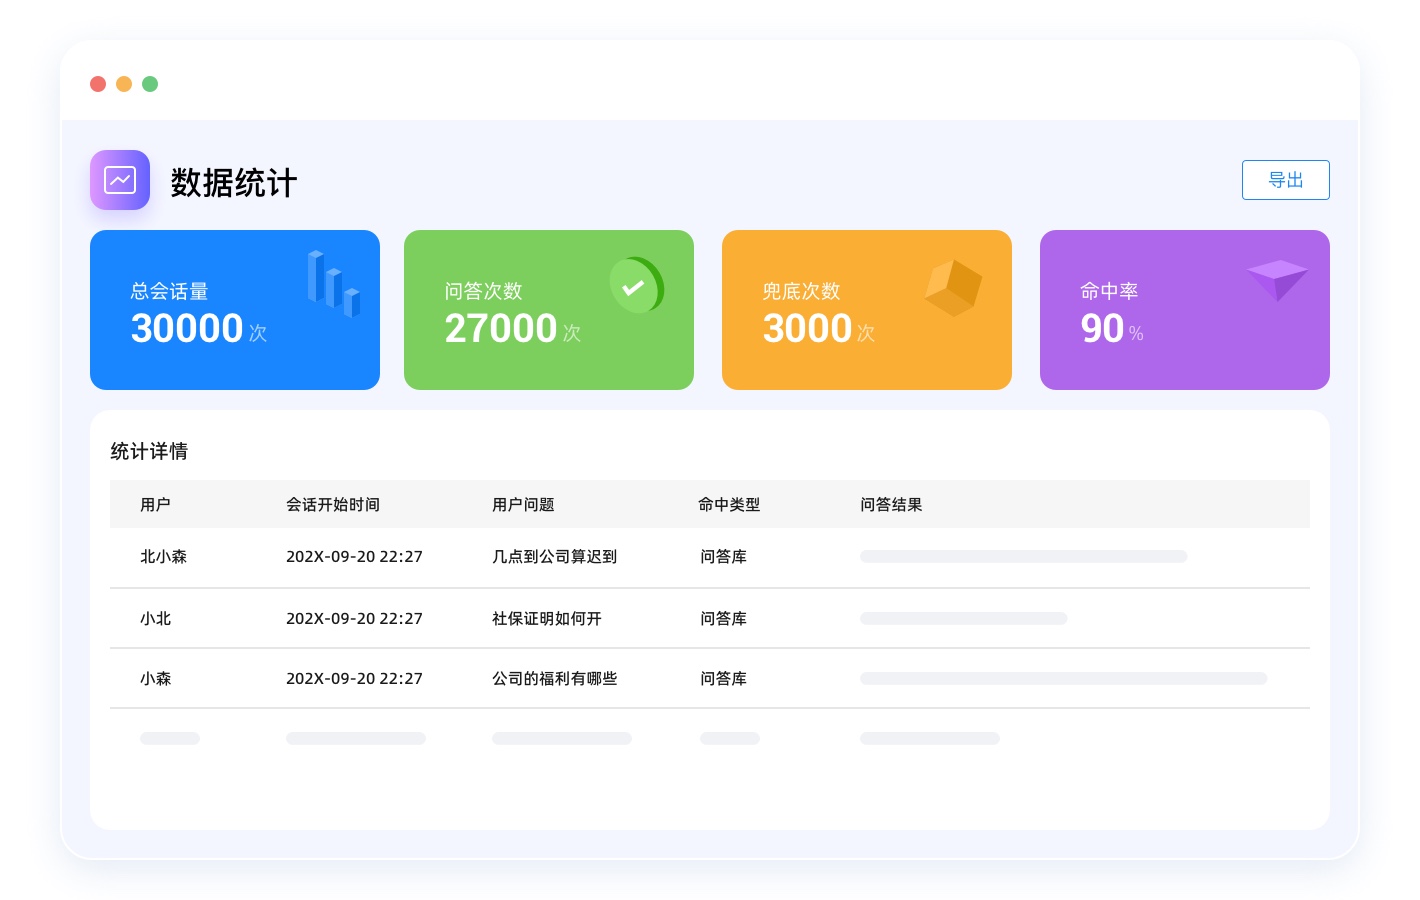This screenshot has height=900, width=1420.
Task: Open question 社保证明如何开
Action: point(547,619)
